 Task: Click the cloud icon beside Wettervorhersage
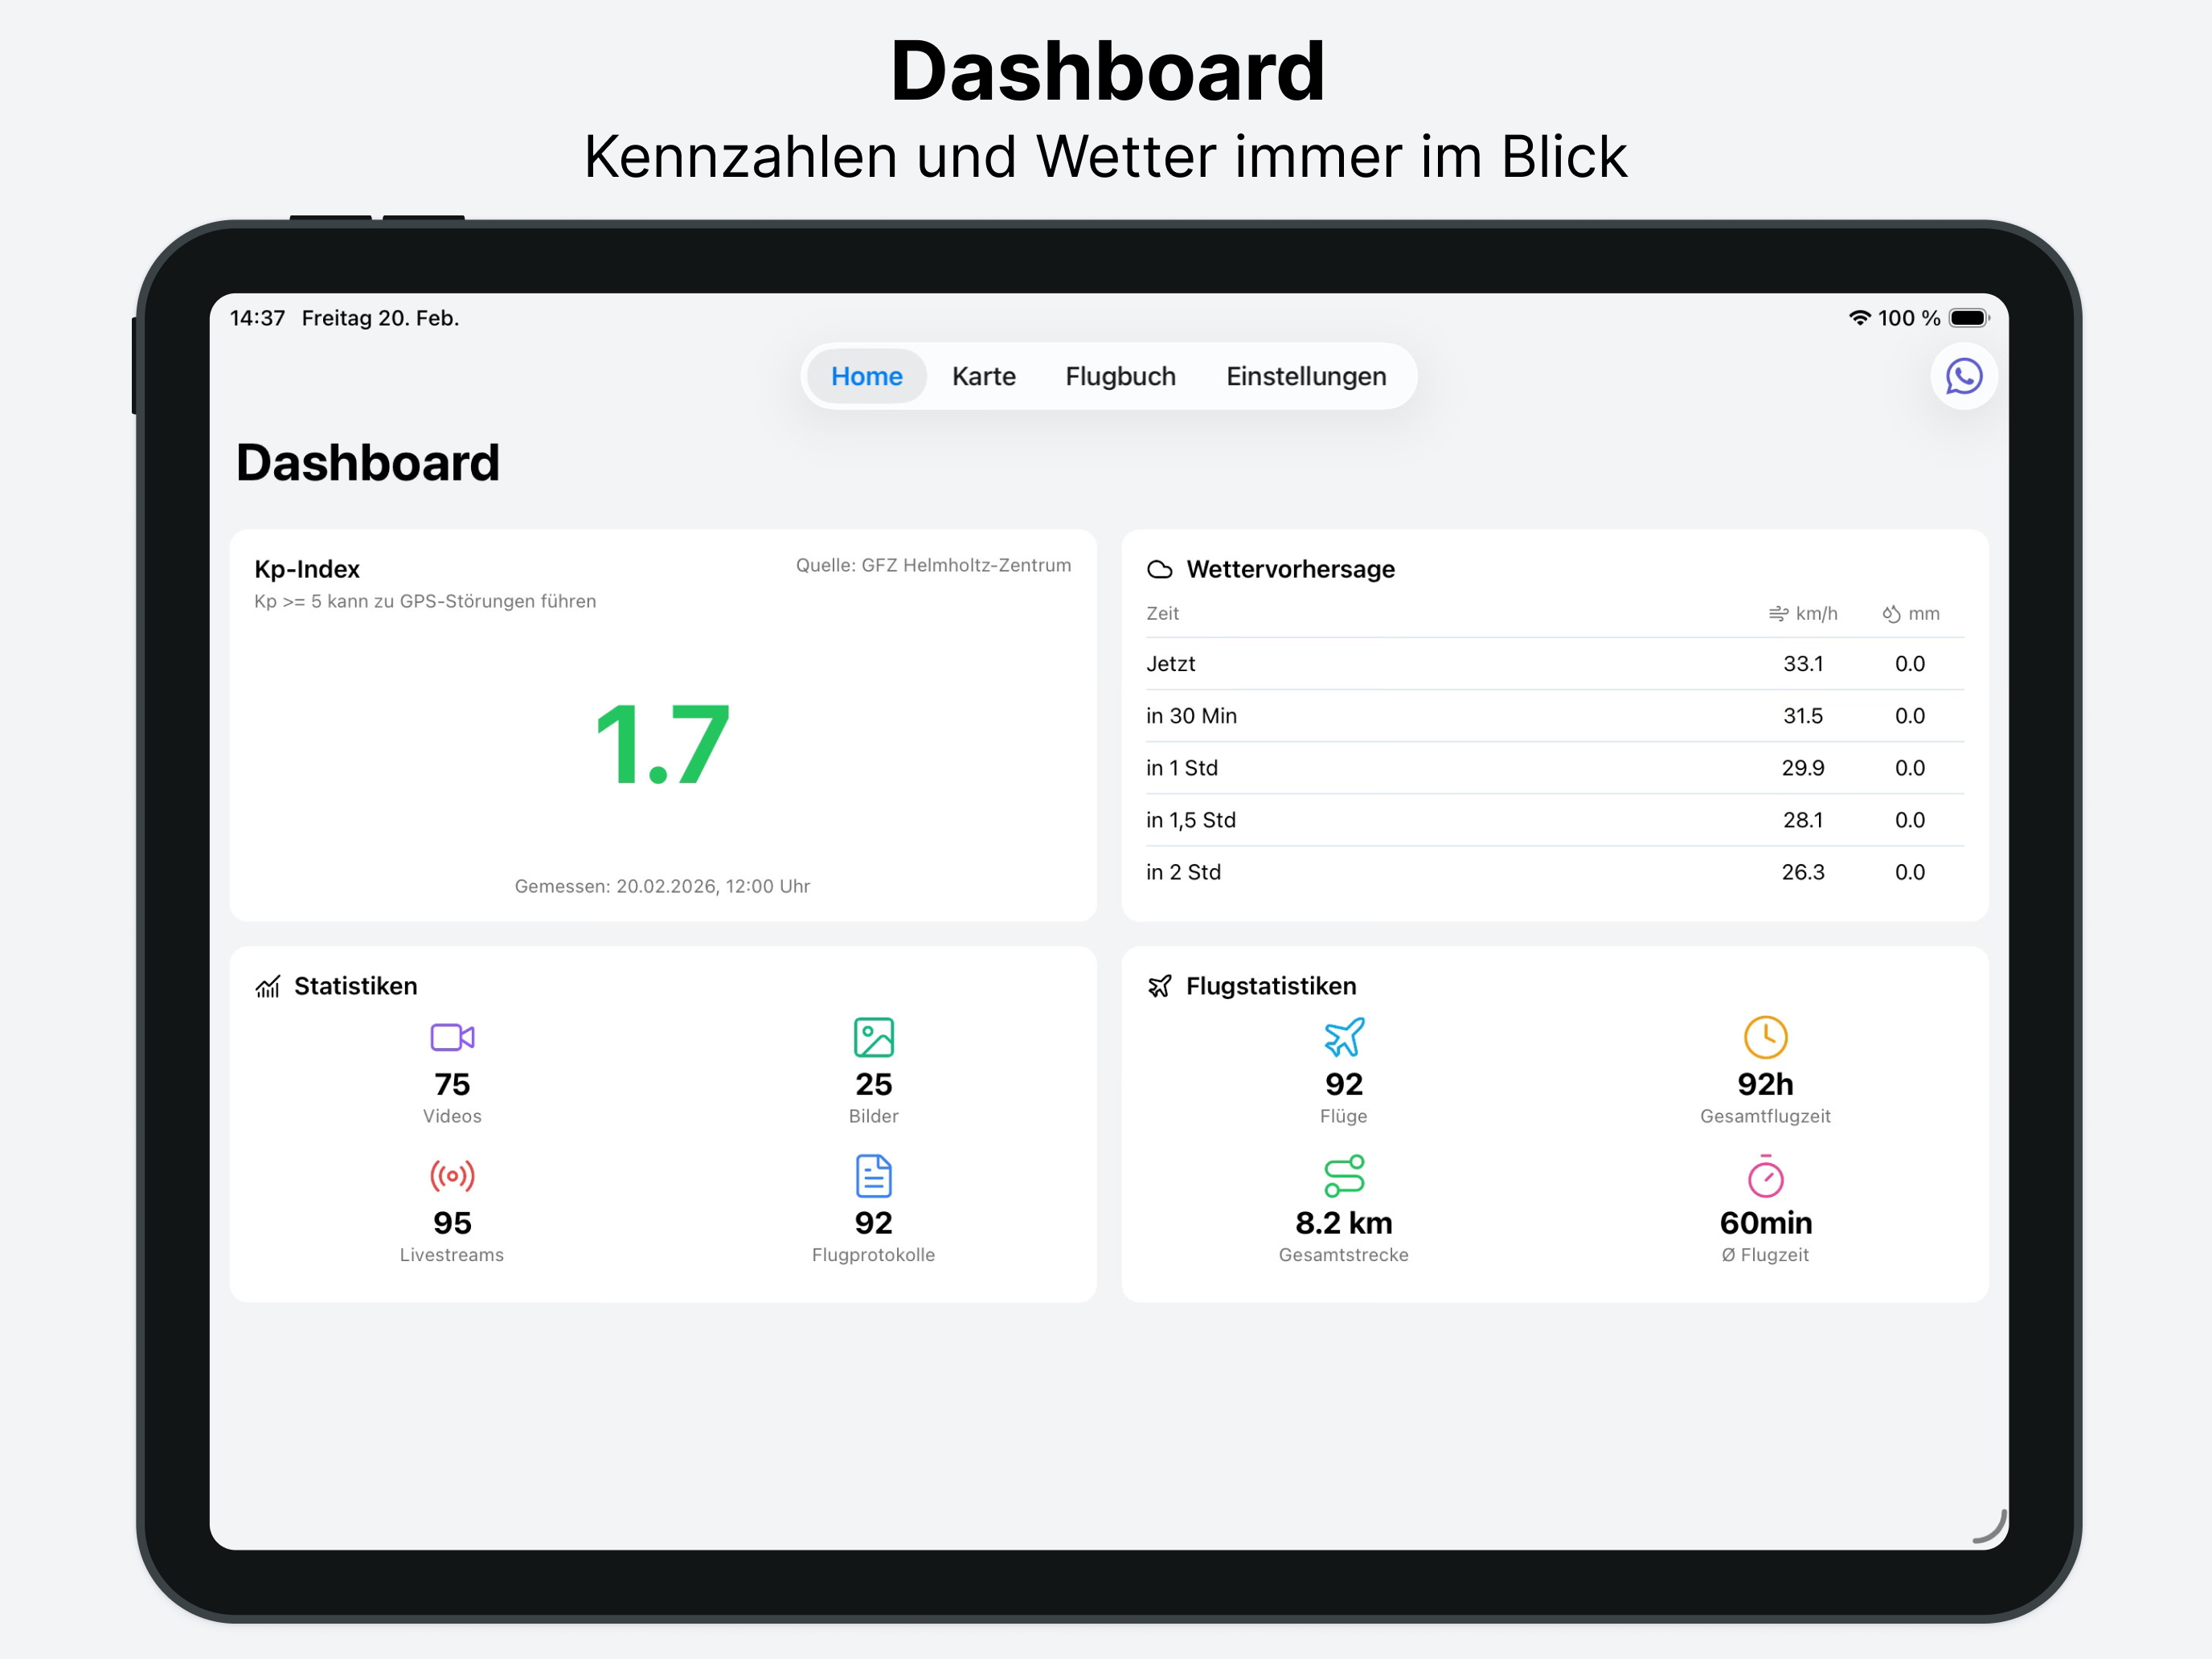click(x=1159, y=569)
